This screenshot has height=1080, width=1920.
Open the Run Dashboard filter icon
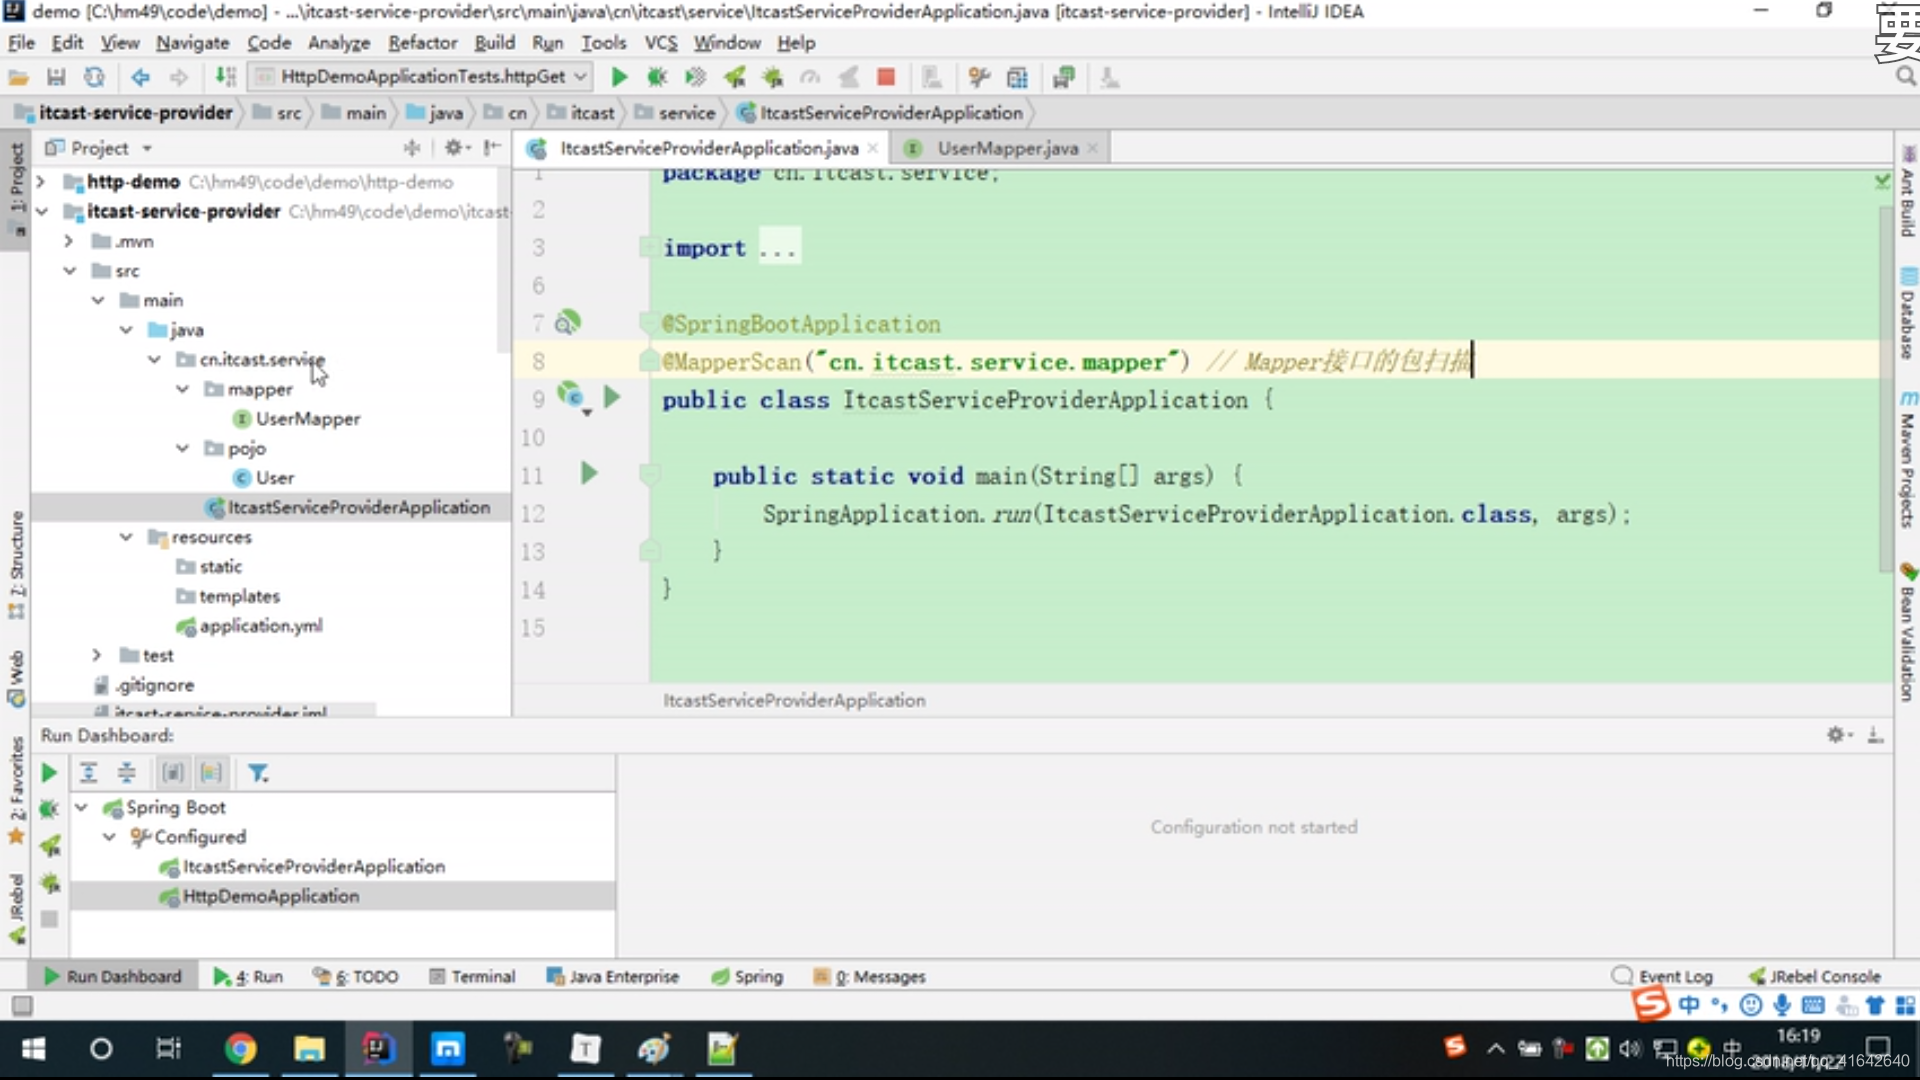click(258, 773)
